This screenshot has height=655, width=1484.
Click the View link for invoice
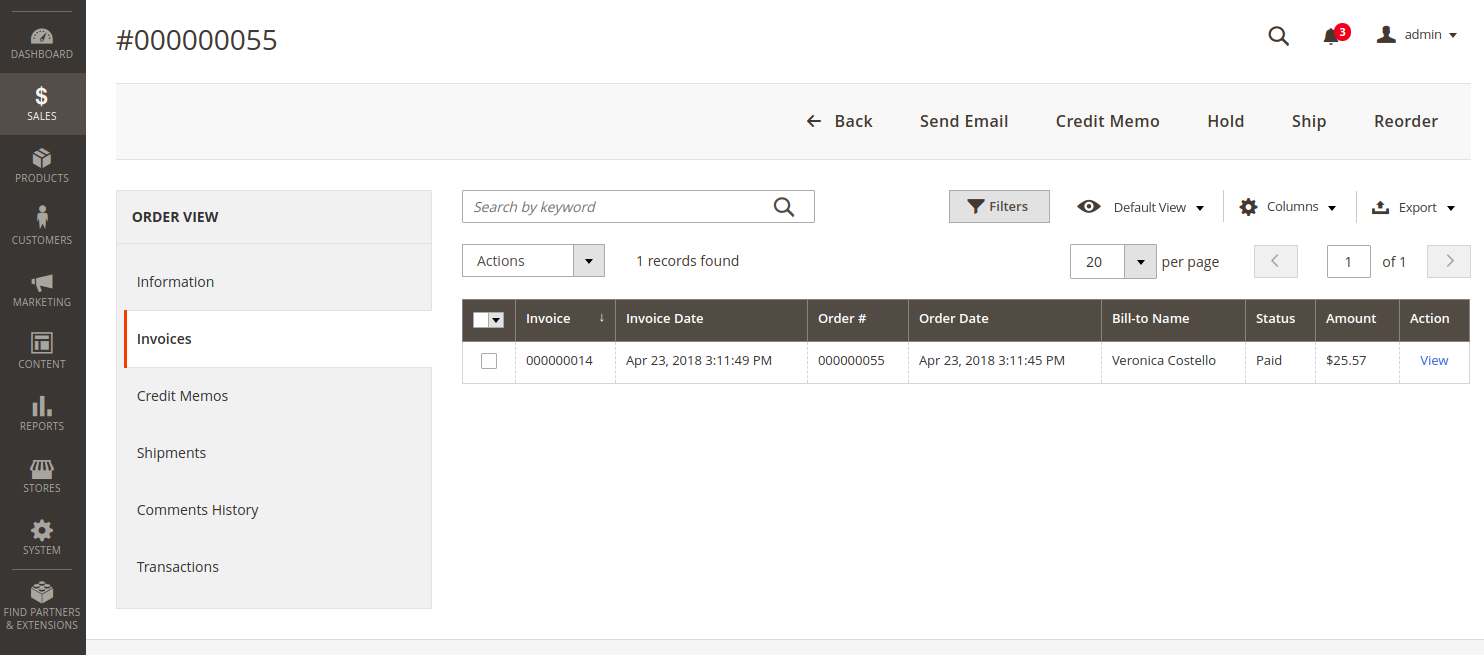pos(1433,361)
